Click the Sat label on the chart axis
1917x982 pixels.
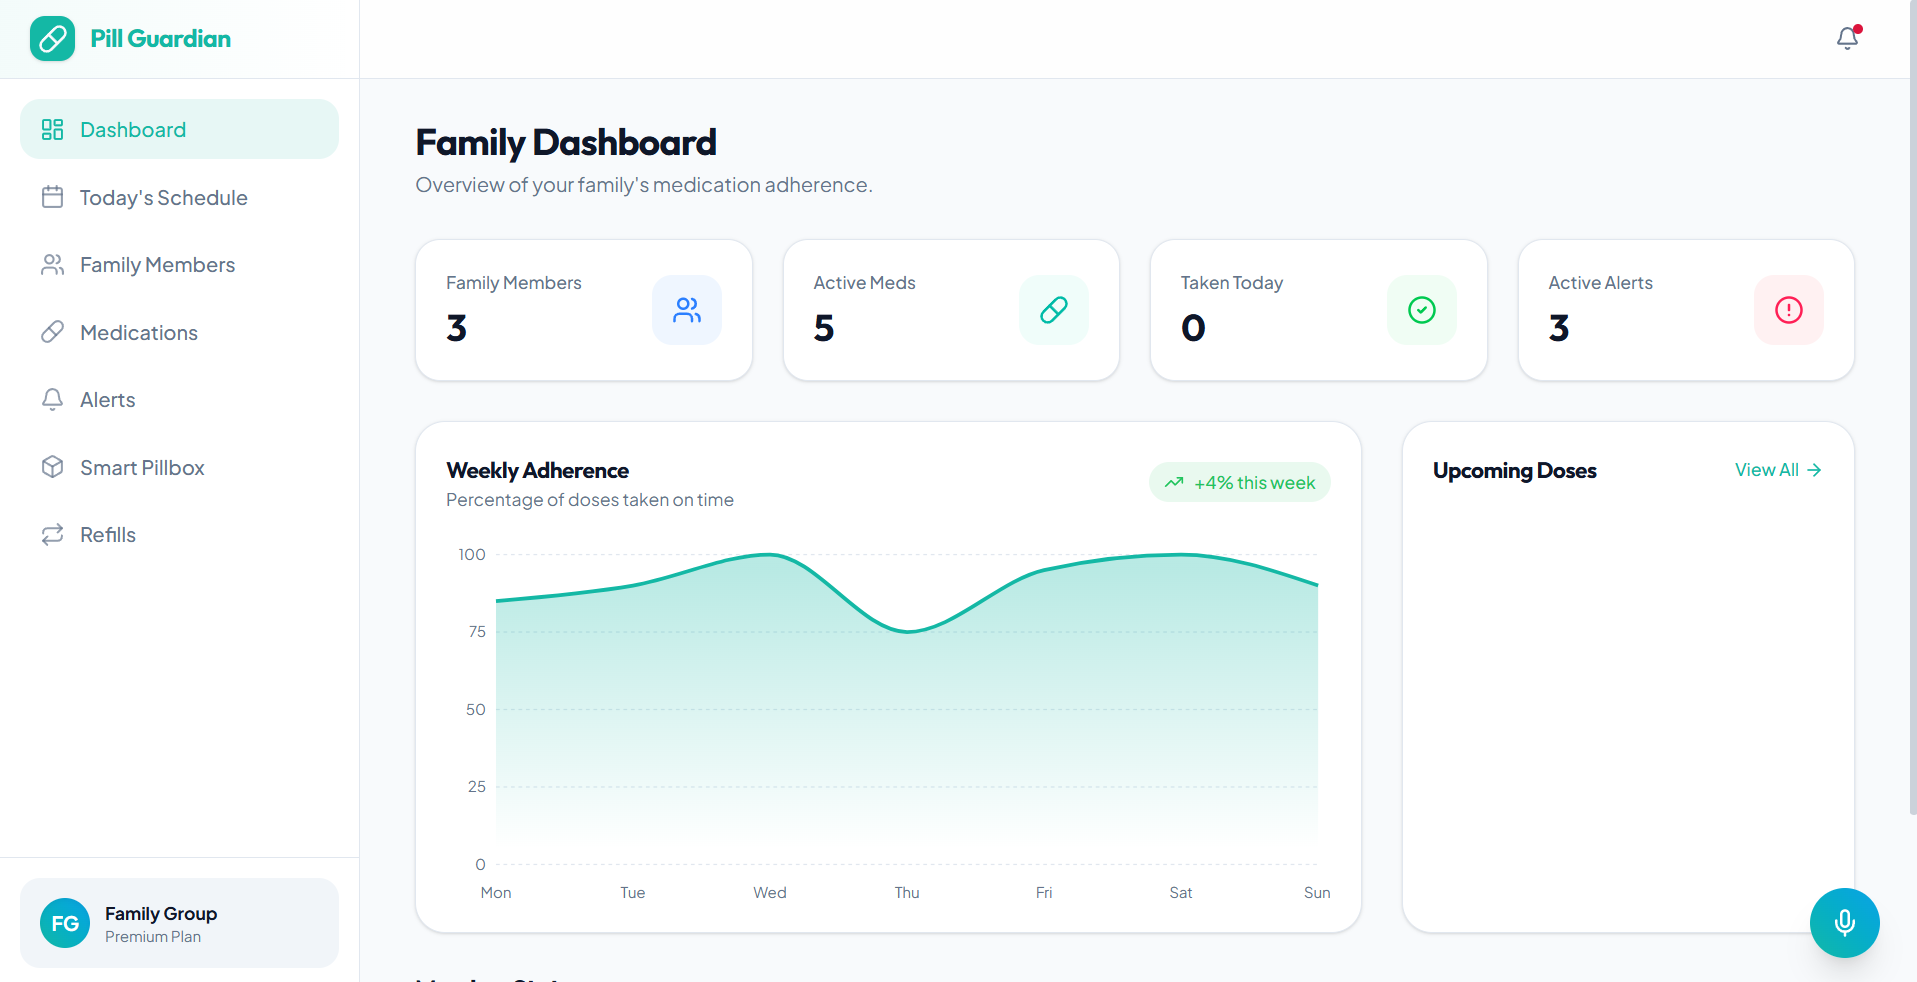[1181, 893]
